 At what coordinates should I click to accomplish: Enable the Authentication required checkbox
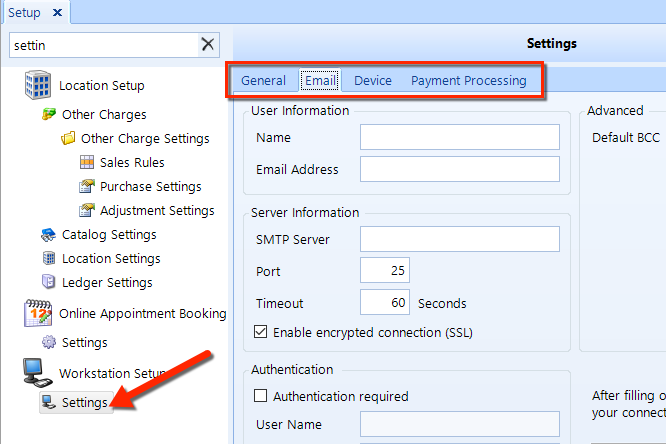(262, 396)
